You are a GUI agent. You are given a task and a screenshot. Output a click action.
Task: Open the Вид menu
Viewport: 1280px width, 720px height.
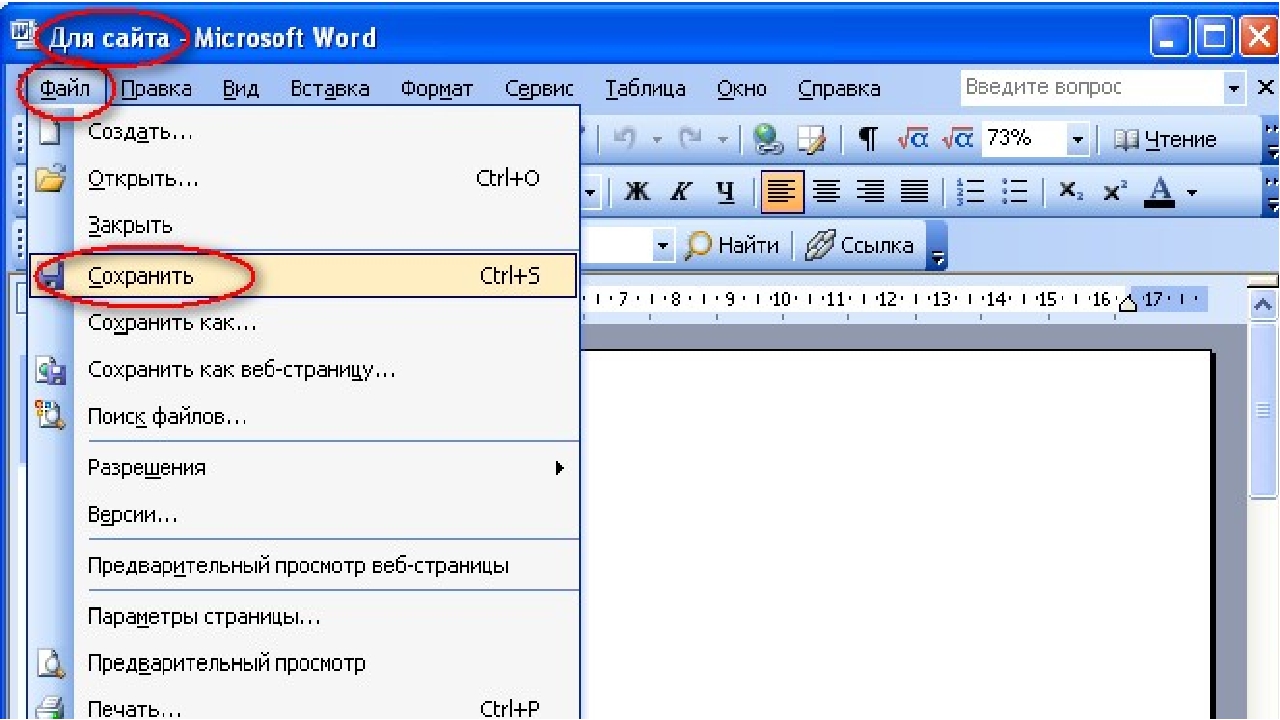[240, 89]
